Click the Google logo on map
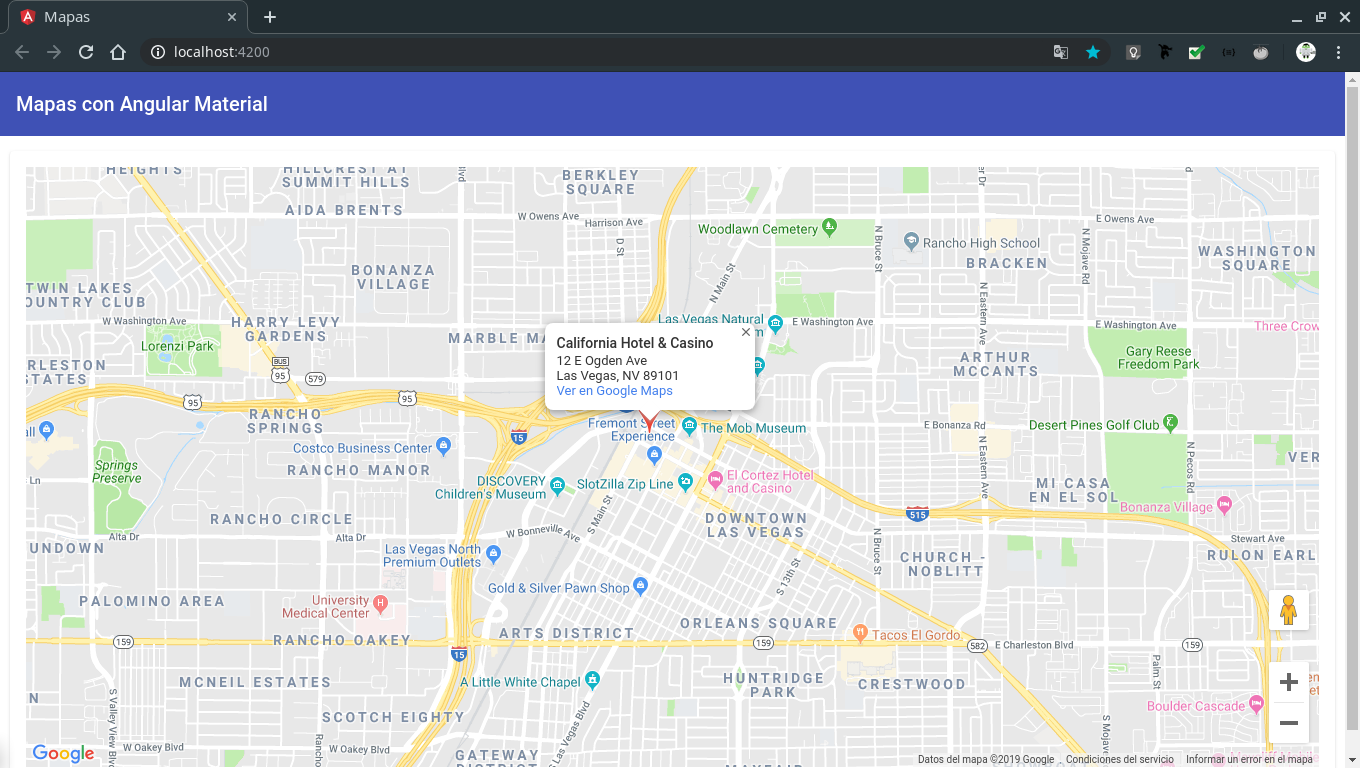Image resolution: width=1360 pixels, height=768 pixels. pos(63,754)
